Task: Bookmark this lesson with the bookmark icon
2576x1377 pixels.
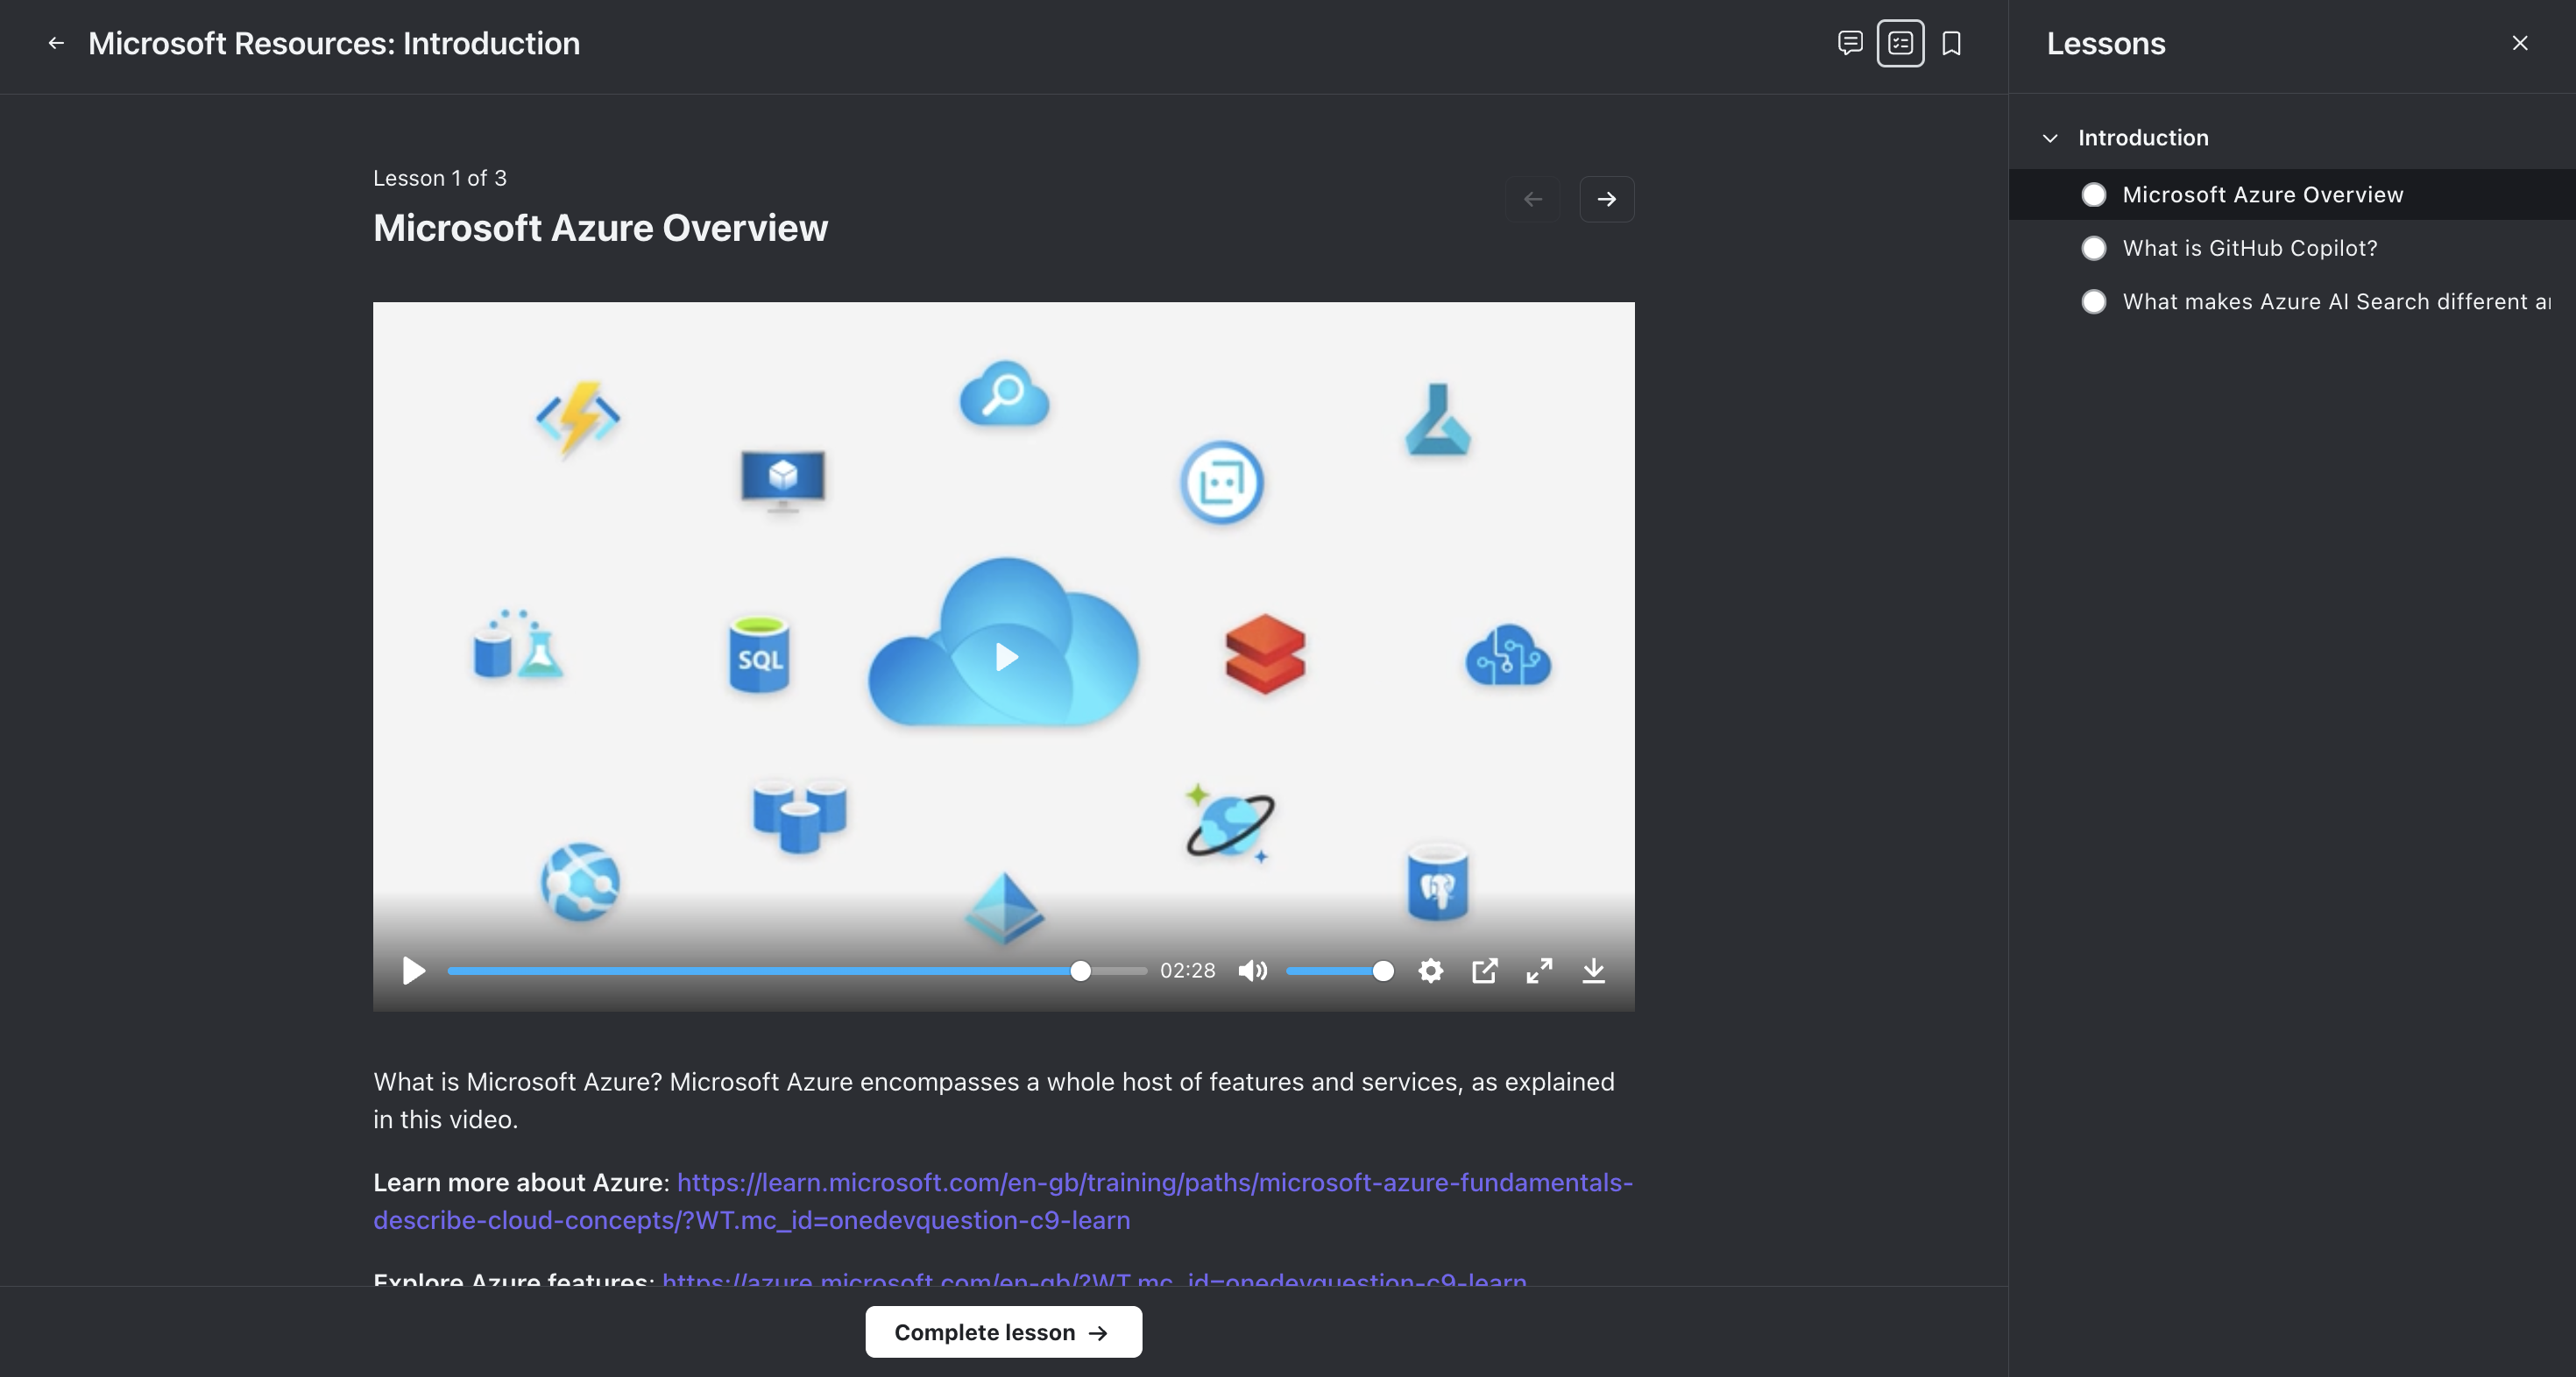Action: 1951,43
